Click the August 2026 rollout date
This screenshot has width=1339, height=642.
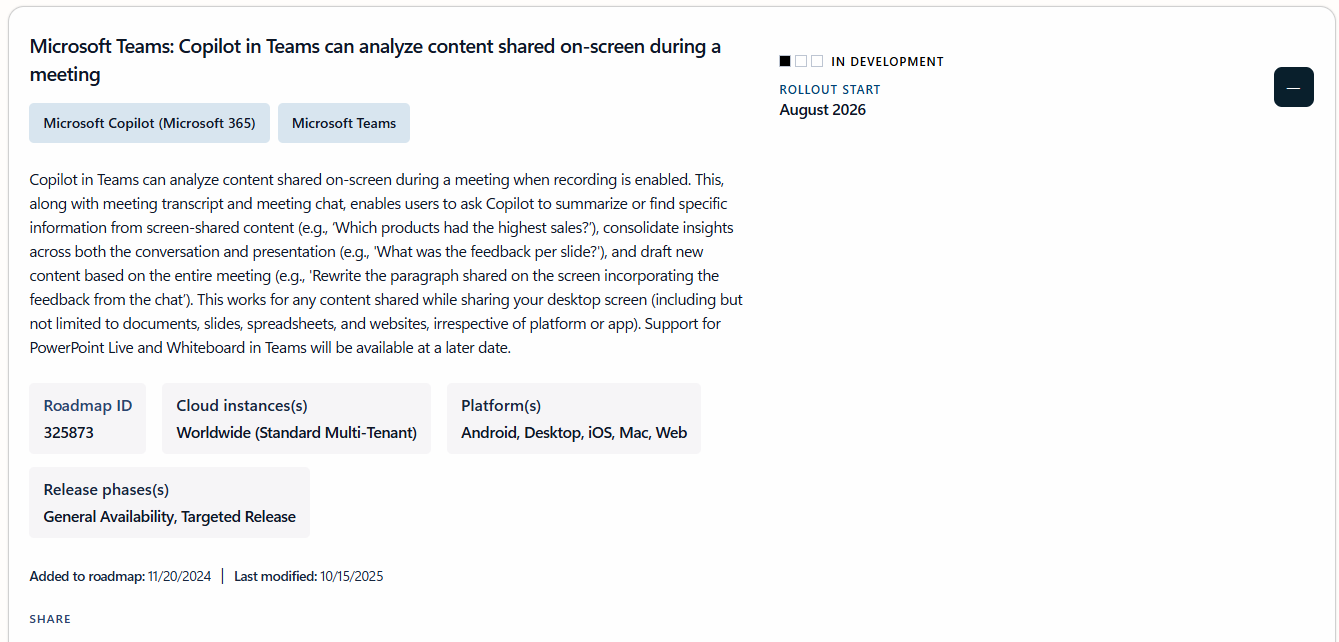[x=823, y=110]
